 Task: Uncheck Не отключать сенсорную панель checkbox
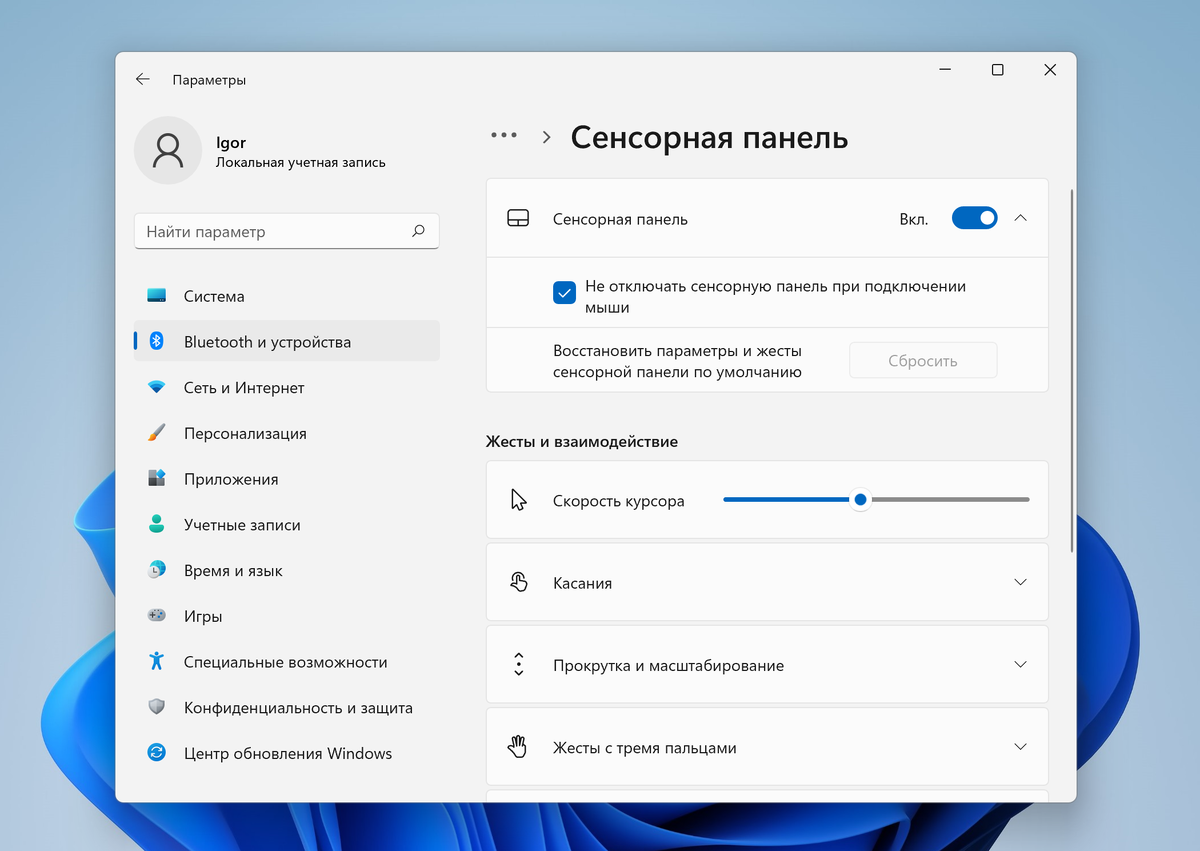coord(564,292)
